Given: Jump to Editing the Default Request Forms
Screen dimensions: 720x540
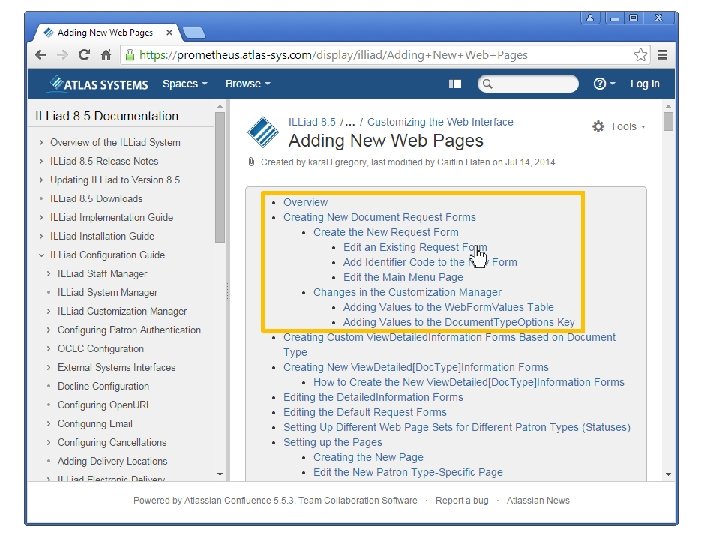Looking at the screenshot, I should (x=365, y=412).
